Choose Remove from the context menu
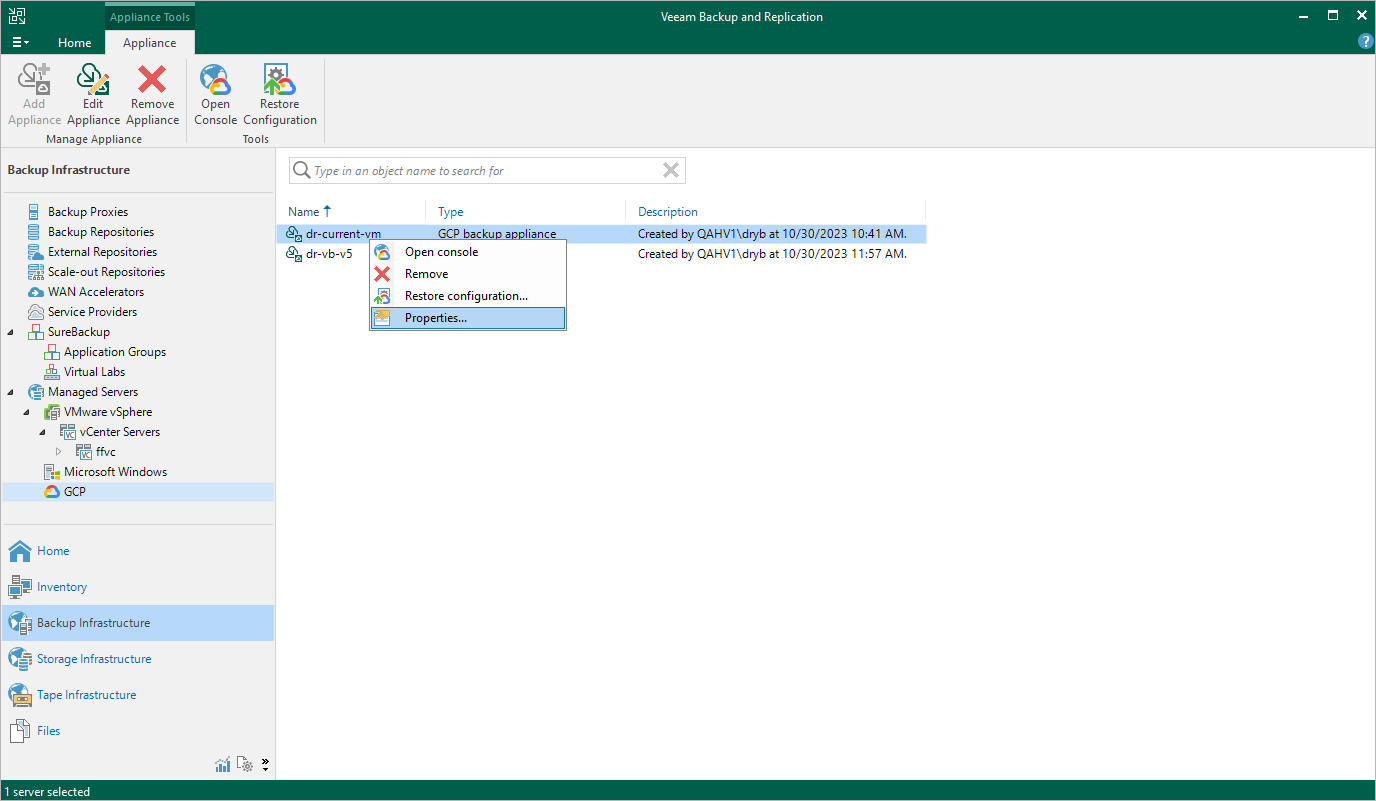 (468, 274)
